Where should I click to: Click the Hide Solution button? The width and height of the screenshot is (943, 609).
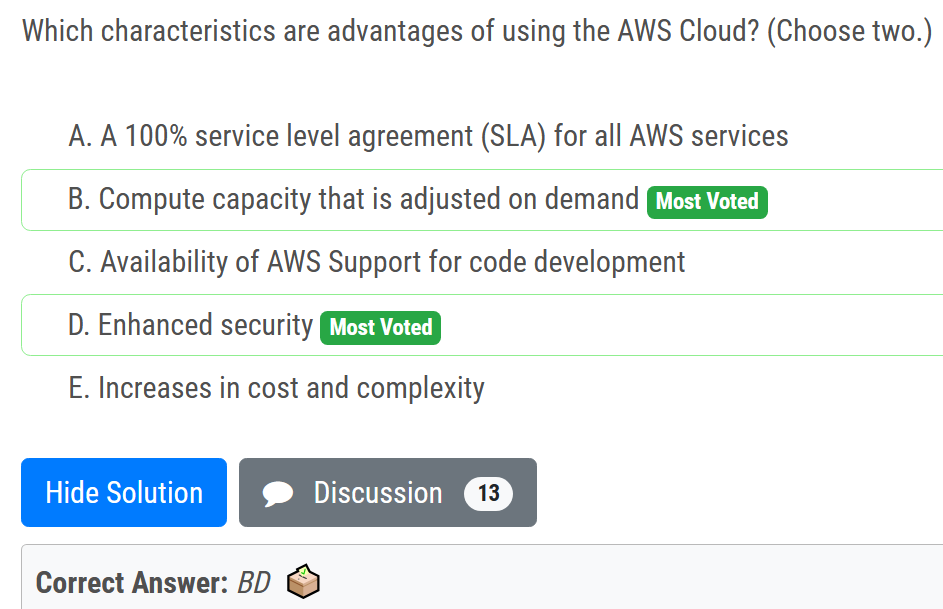[x=124, y=492]
